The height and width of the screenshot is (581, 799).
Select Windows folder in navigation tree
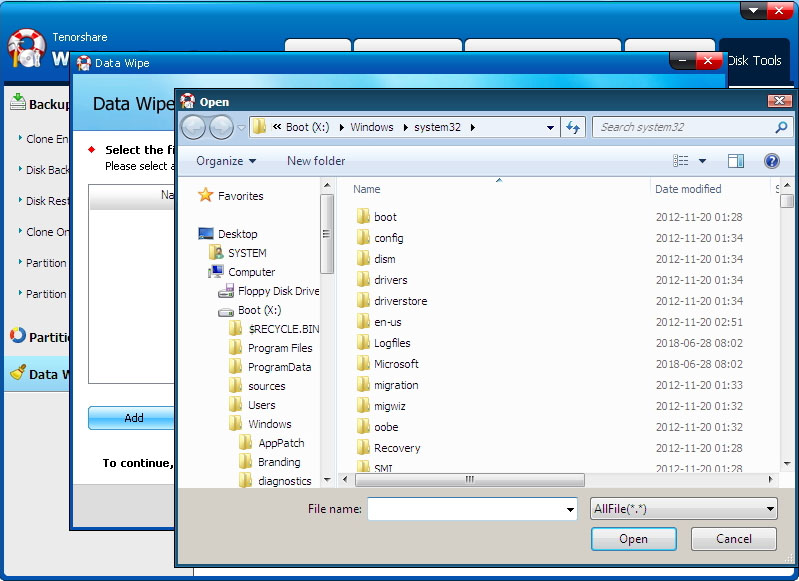click(x=260, y=424)
